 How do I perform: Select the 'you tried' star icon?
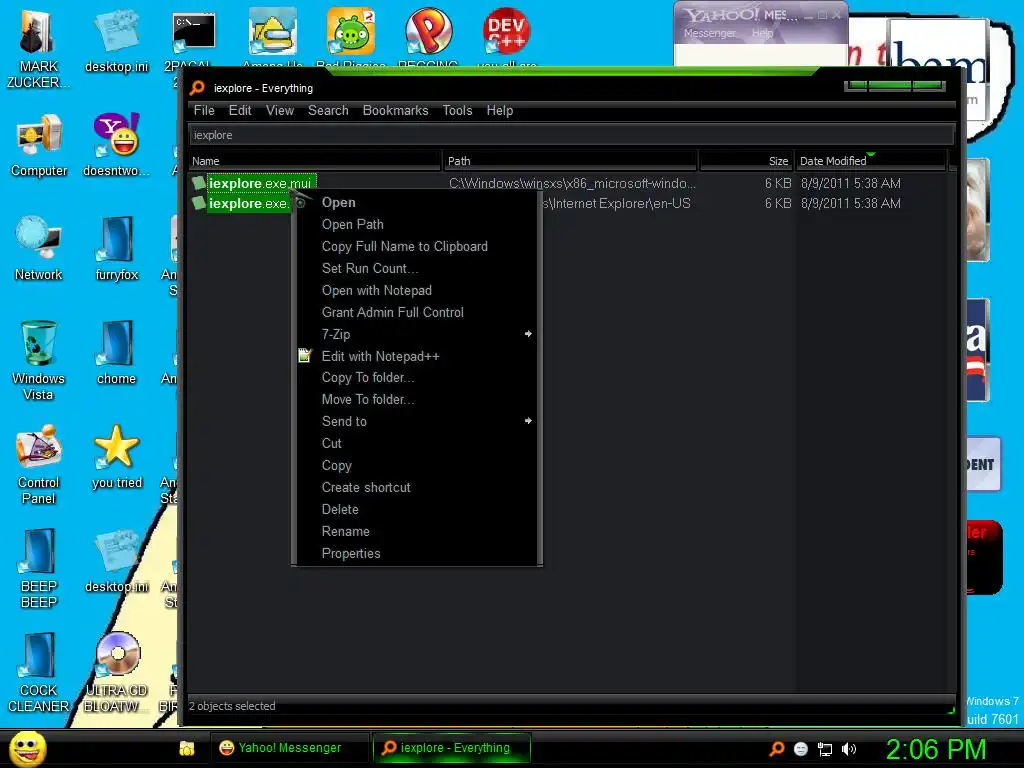116,447
